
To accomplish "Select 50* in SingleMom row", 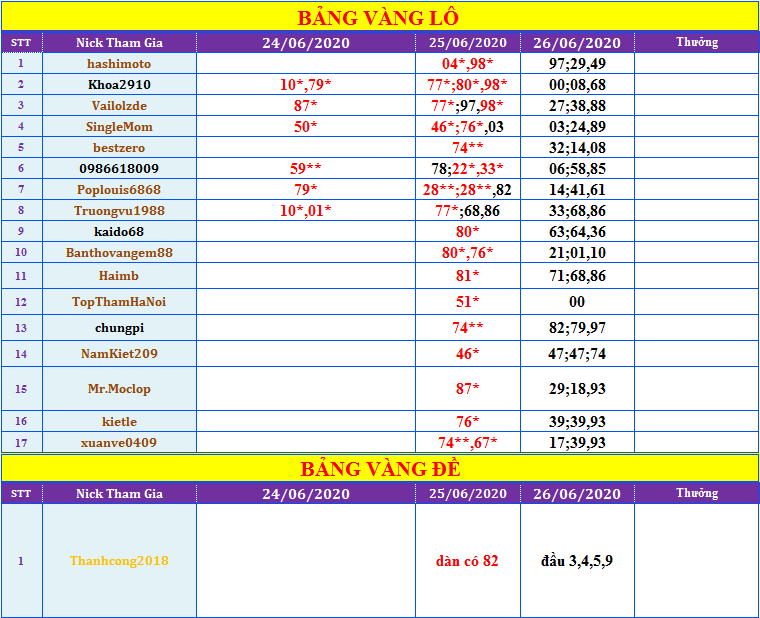I will click(306, 127).
